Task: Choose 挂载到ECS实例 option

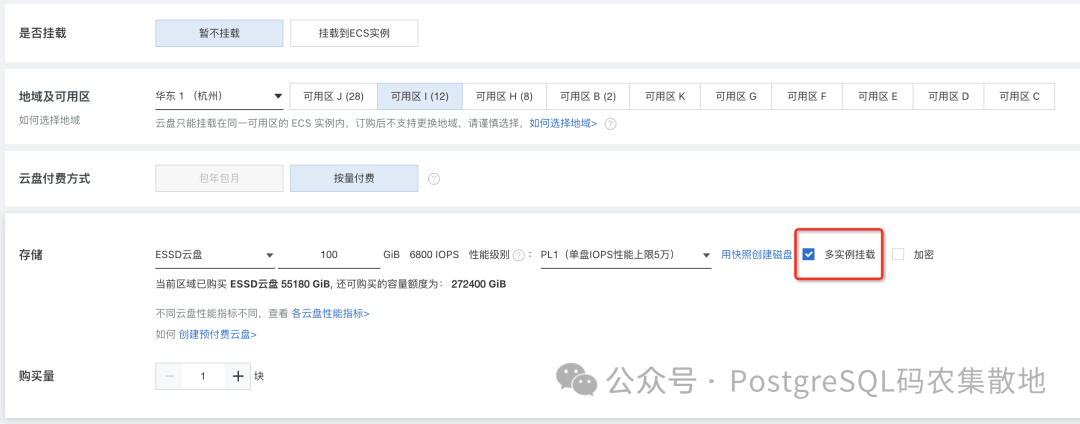Action: tap(354, 33)
